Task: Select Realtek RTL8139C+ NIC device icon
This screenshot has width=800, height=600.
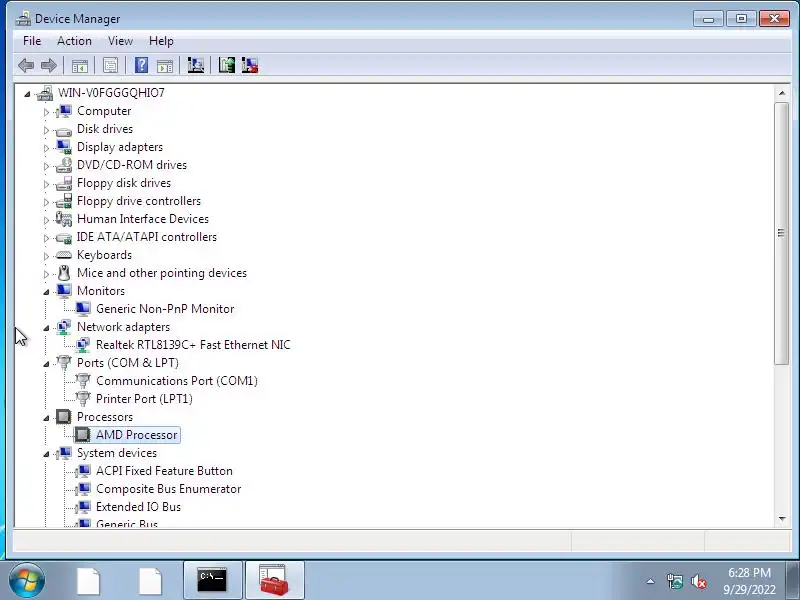Action: (x=83, y=345)
